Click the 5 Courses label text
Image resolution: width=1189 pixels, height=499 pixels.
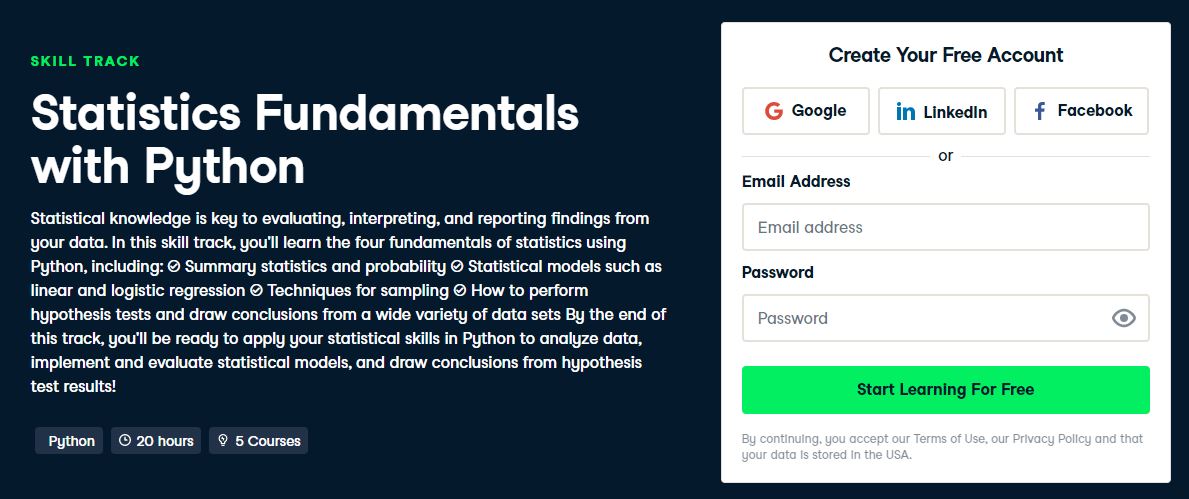coord(268,440)
